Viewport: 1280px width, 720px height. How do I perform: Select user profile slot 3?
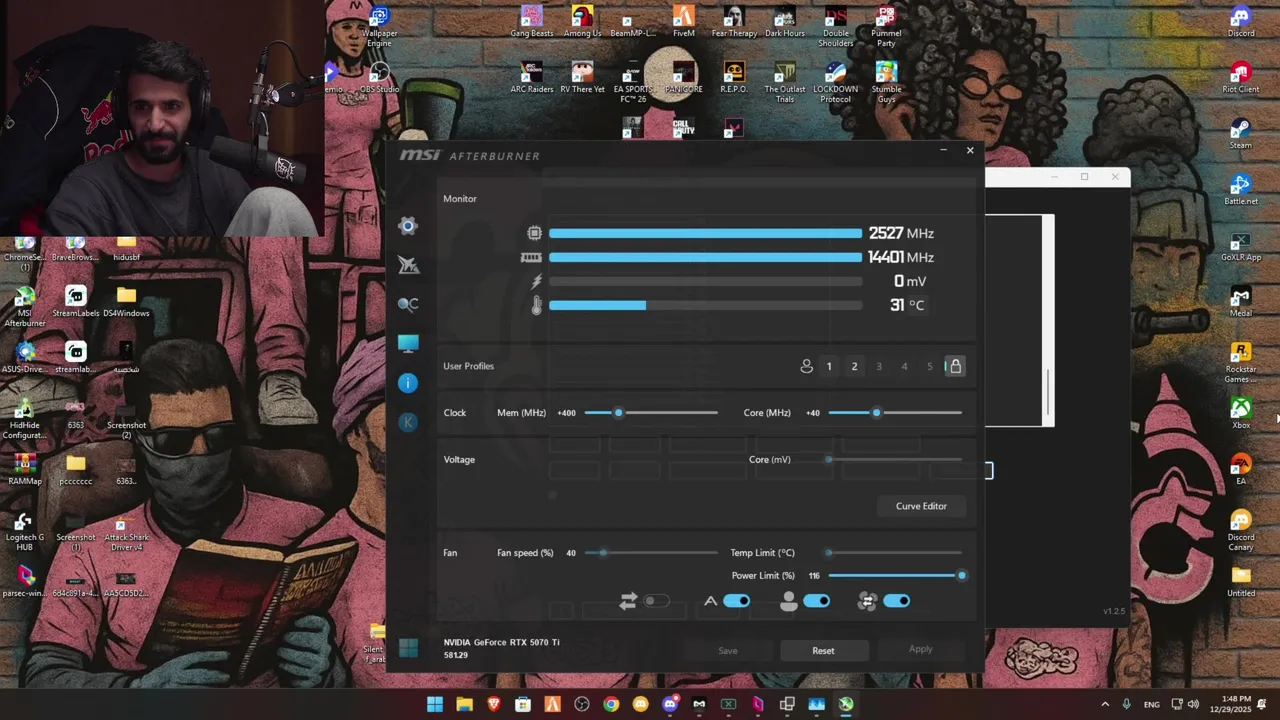pos(879,367)
